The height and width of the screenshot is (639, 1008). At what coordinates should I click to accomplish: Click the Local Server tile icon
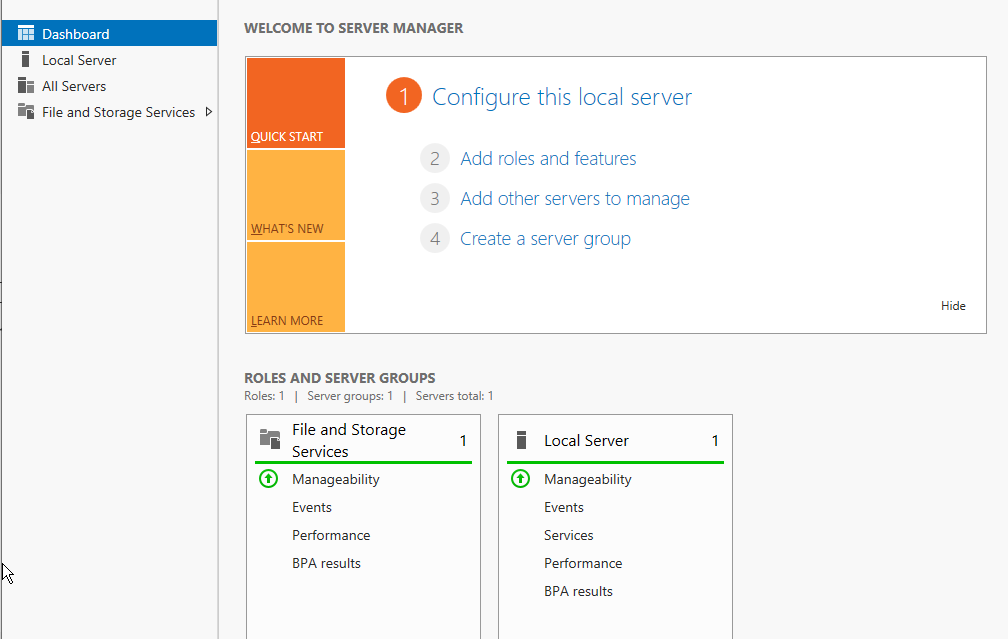pos(521,440)
